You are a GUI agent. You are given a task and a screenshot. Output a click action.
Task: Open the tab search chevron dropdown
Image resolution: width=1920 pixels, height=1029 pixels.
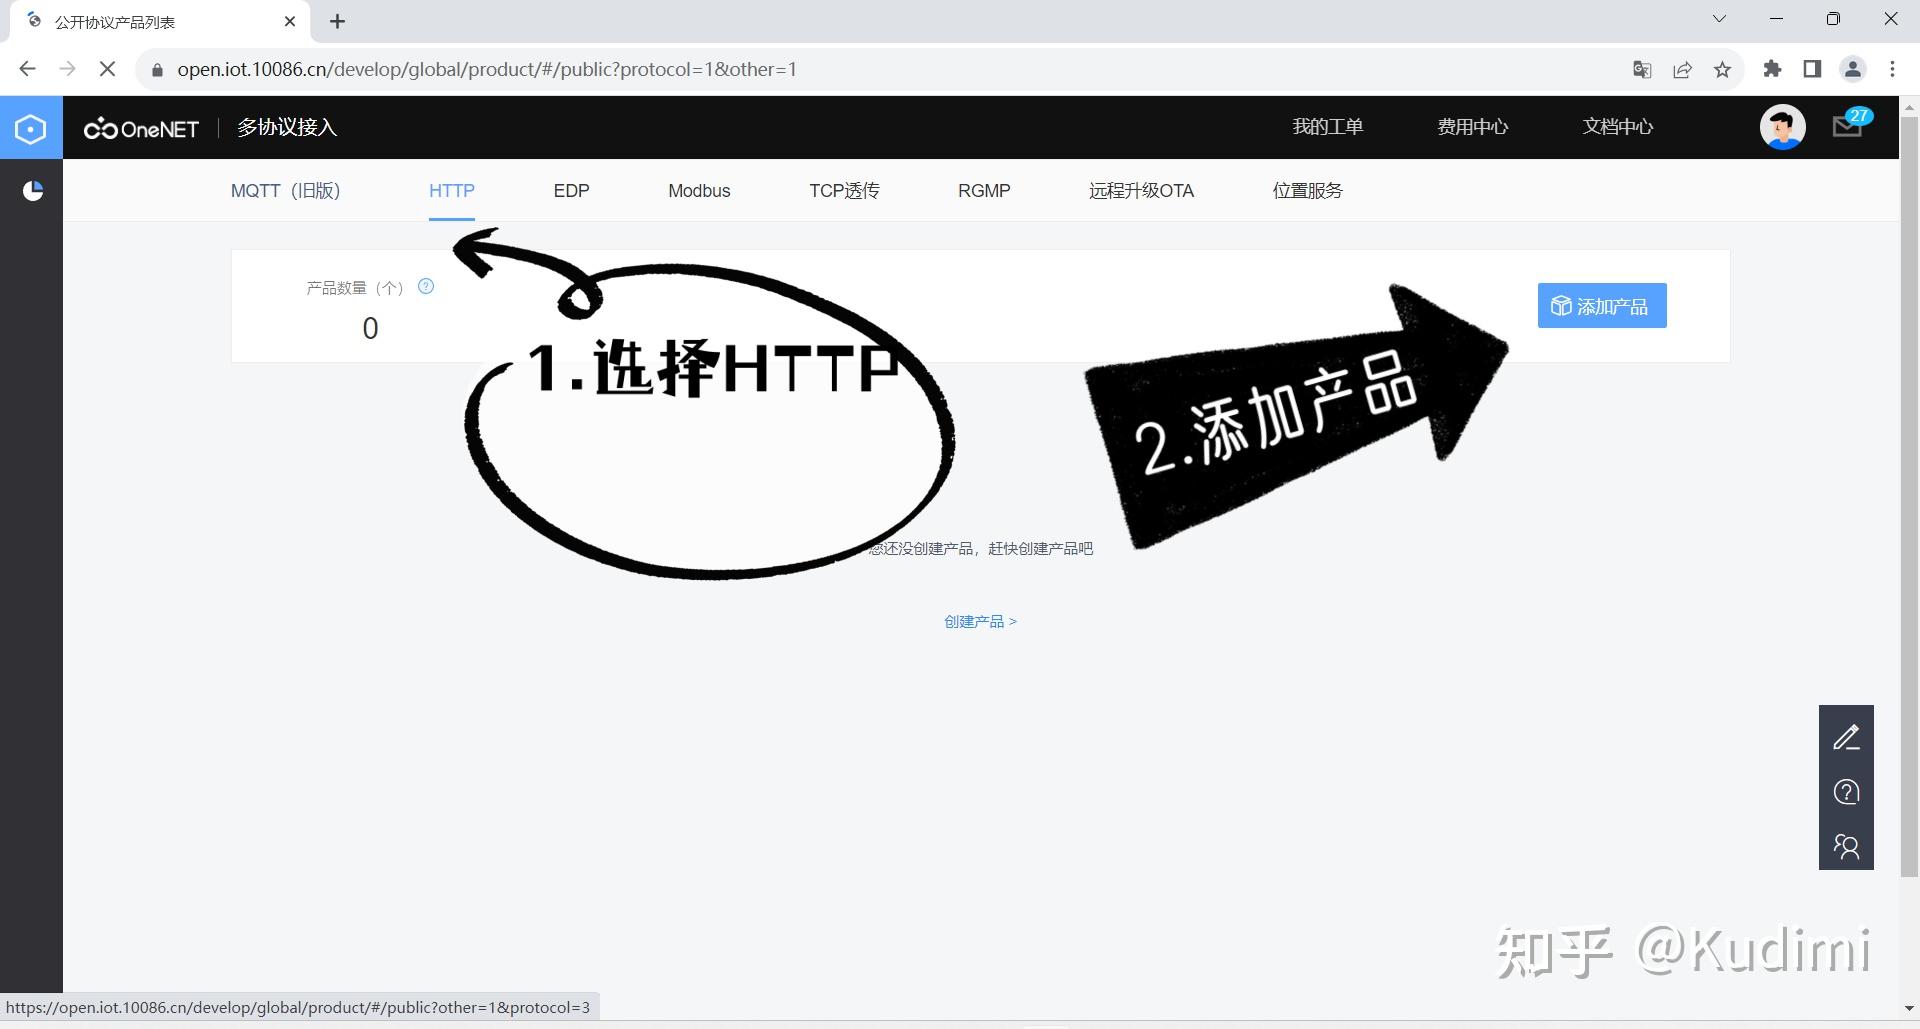1718,18
